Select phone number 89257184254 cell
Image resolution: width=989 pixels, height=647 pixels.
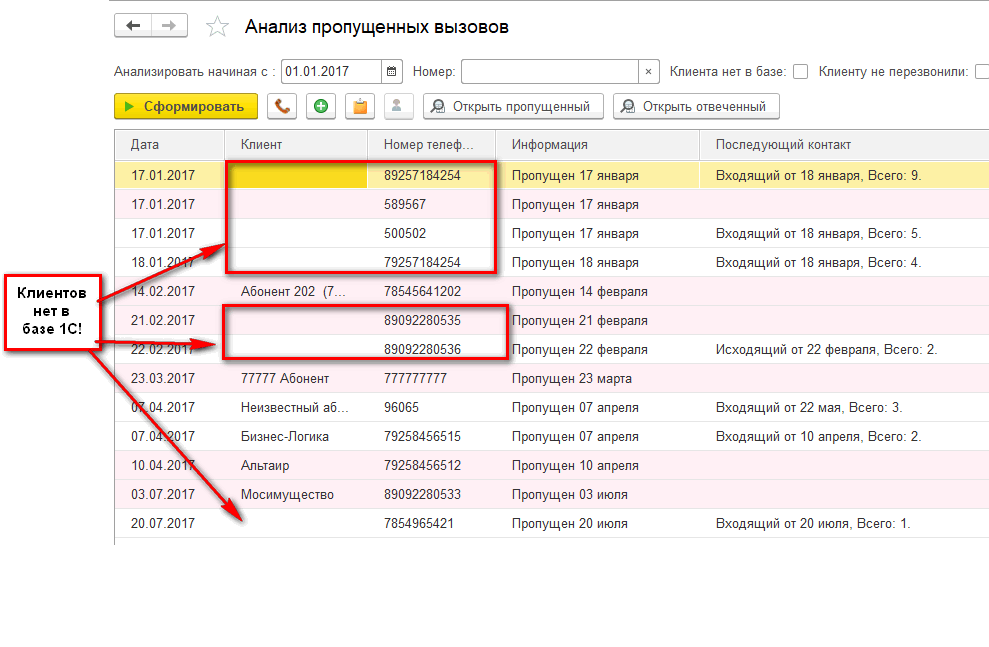[422, 175]
